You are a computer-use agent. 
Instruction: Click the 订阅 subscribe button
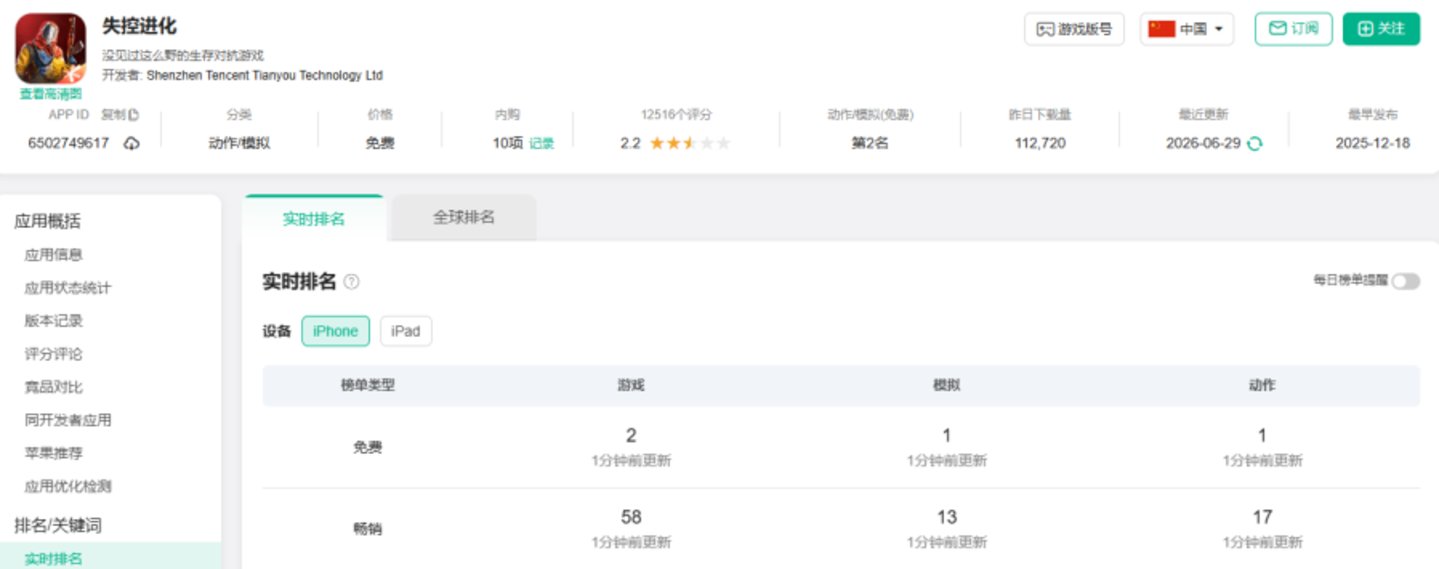(1294, 29)
